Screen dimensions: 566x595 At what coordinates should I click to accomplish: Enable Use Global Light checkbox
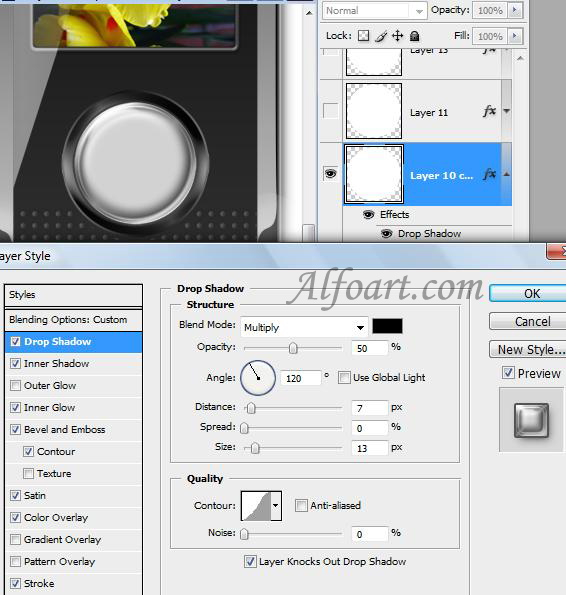point(344,378)
